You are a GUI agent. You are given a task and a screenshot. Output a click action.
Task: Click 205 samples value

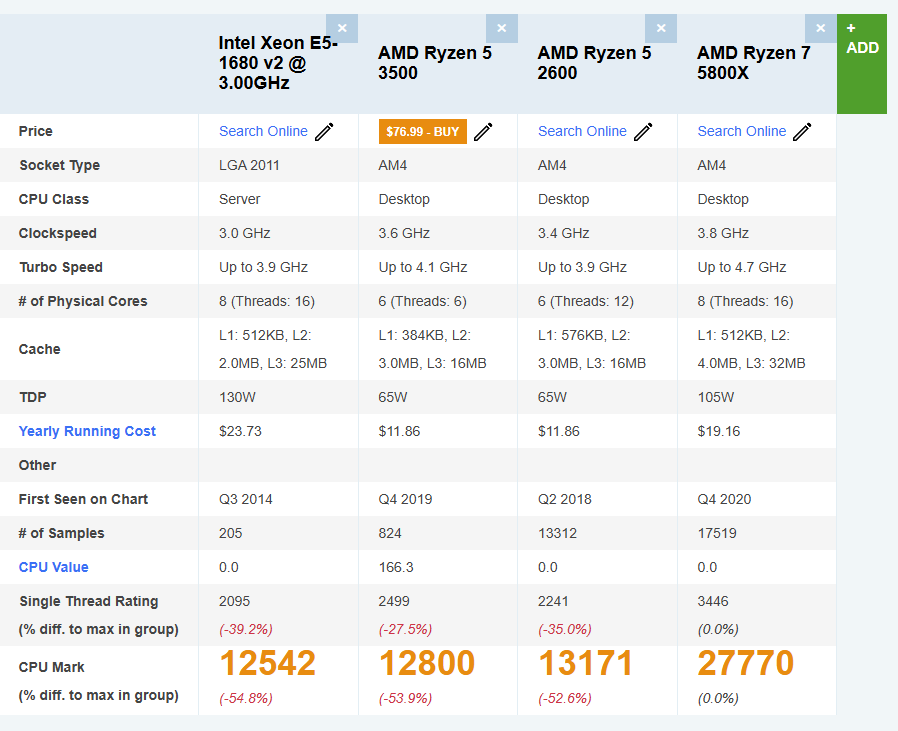point(230,533)
